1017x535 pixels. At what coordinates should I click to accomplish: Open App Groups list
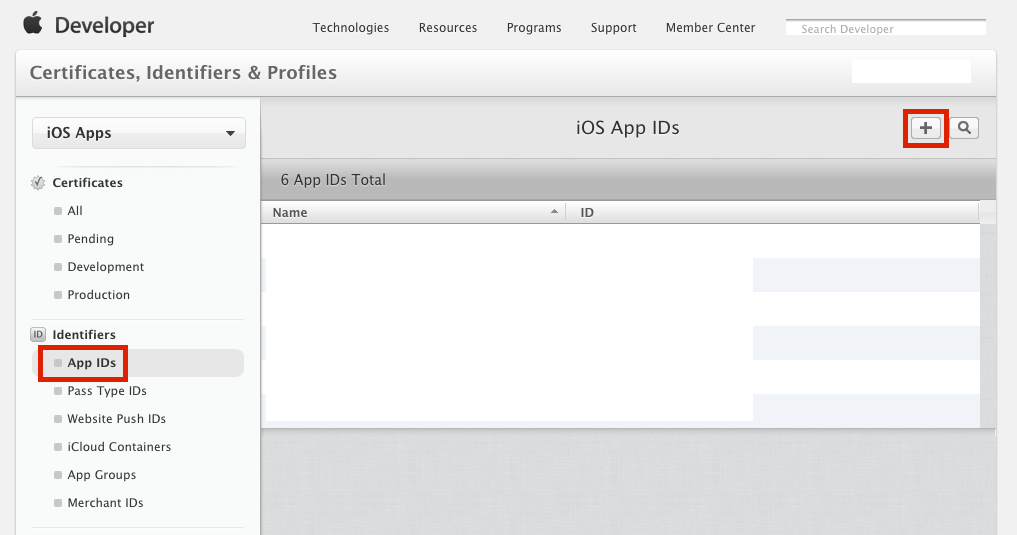(x=101, y=475)
